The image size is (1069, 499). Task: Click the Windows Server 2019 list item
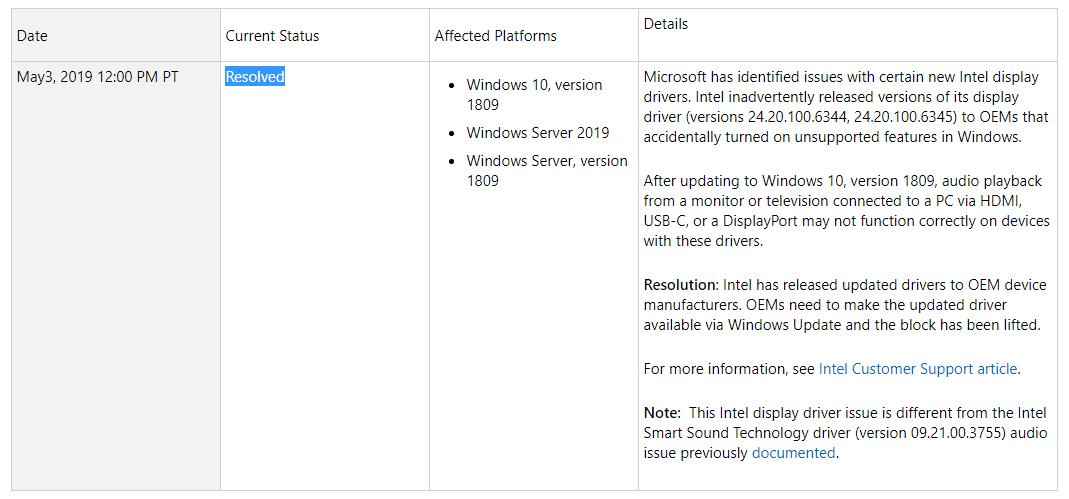[538, 133]
